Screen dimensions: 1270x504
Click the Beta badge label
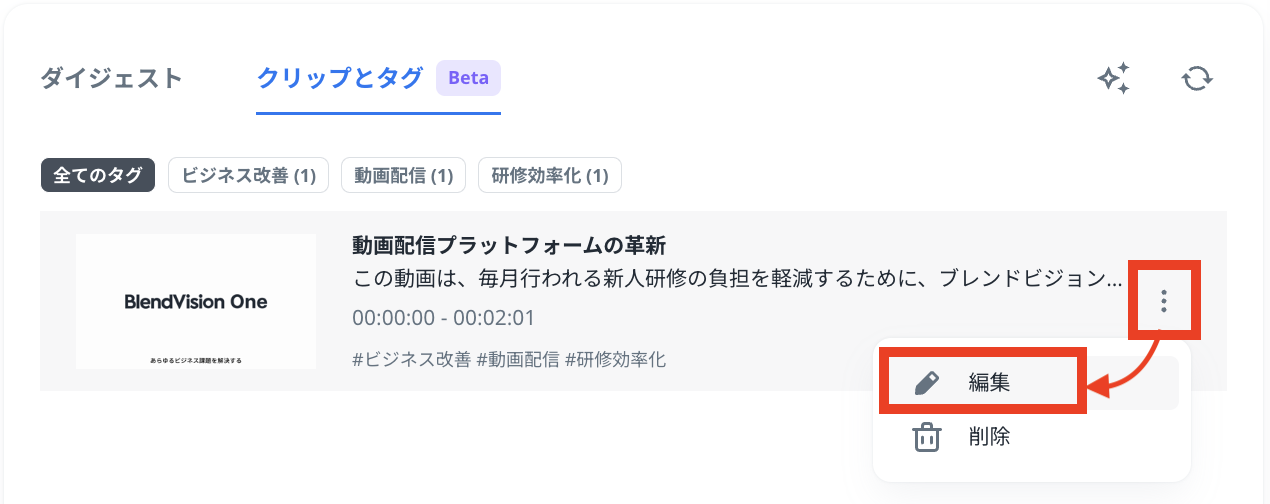point(468,78)
